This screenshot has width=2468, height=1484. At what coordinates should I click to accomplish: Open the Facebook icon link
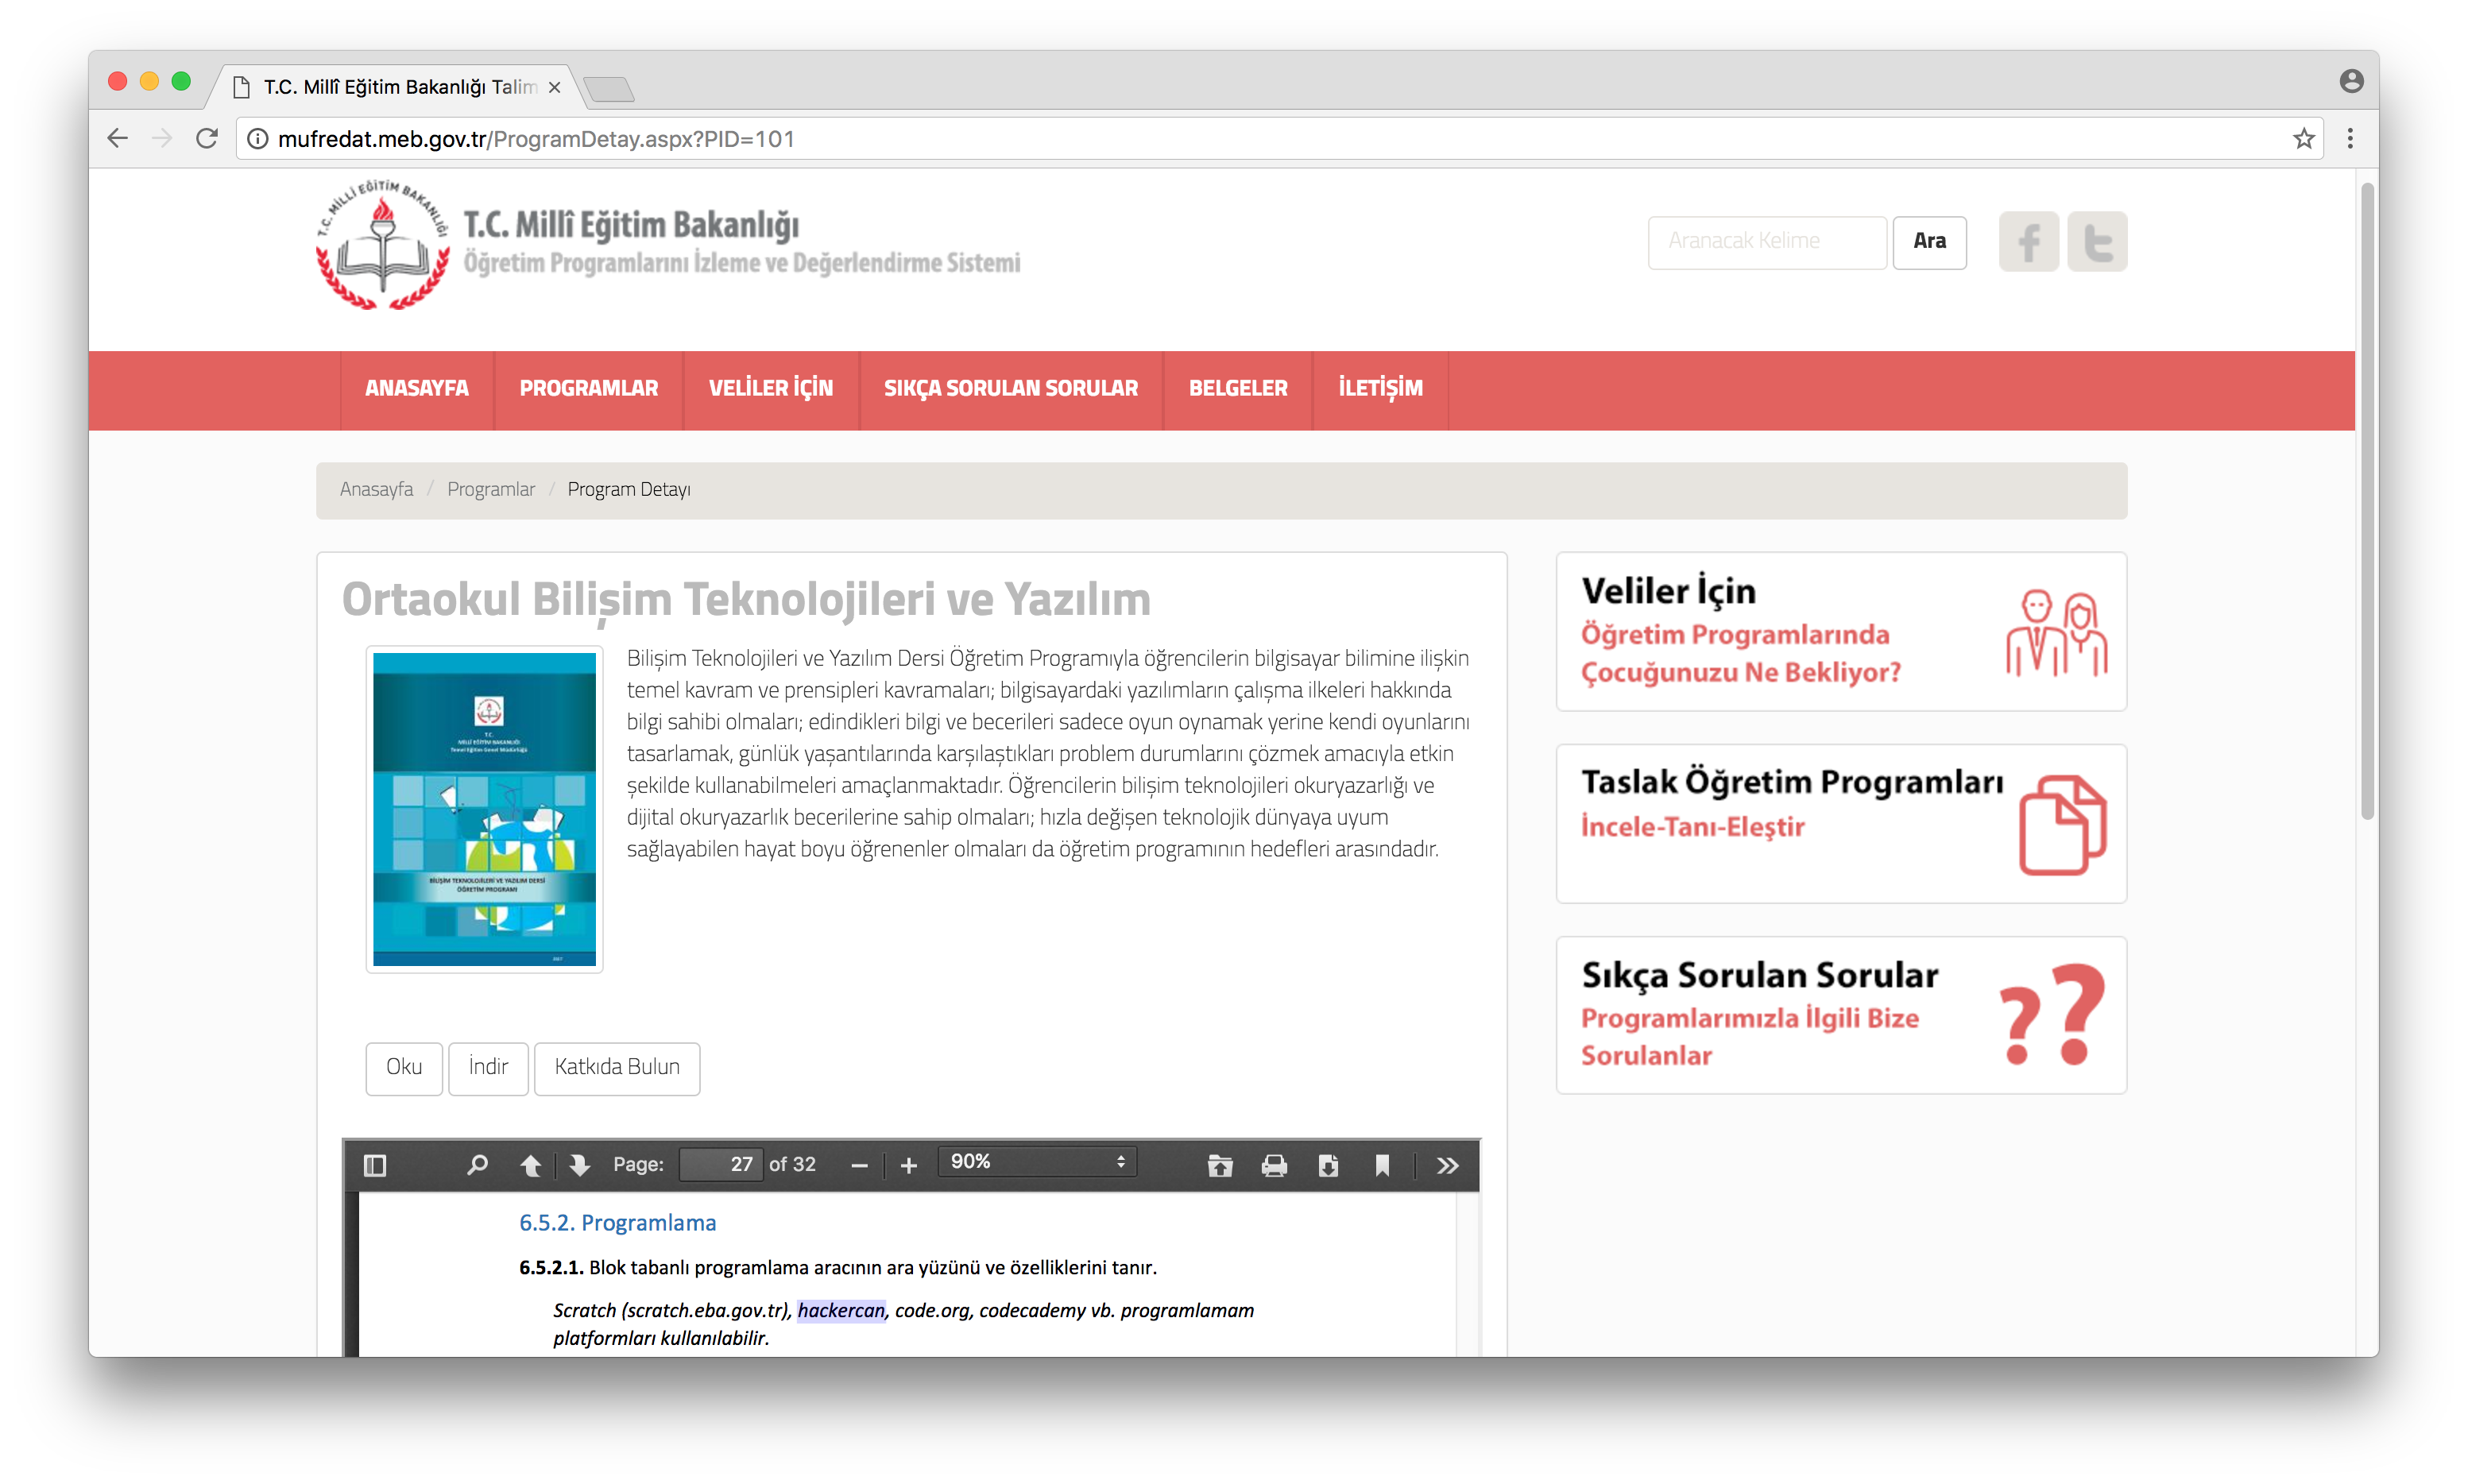2028,241
